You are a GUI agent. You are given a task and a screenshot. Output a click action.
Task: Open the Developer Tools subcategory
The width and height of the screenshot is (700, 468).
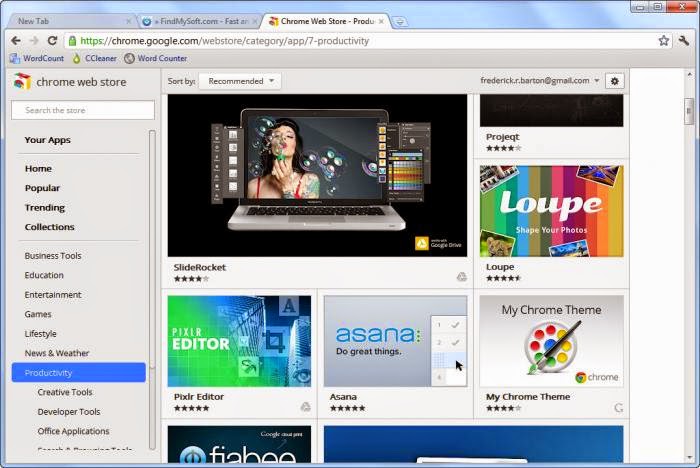click(x=69, y=412)
